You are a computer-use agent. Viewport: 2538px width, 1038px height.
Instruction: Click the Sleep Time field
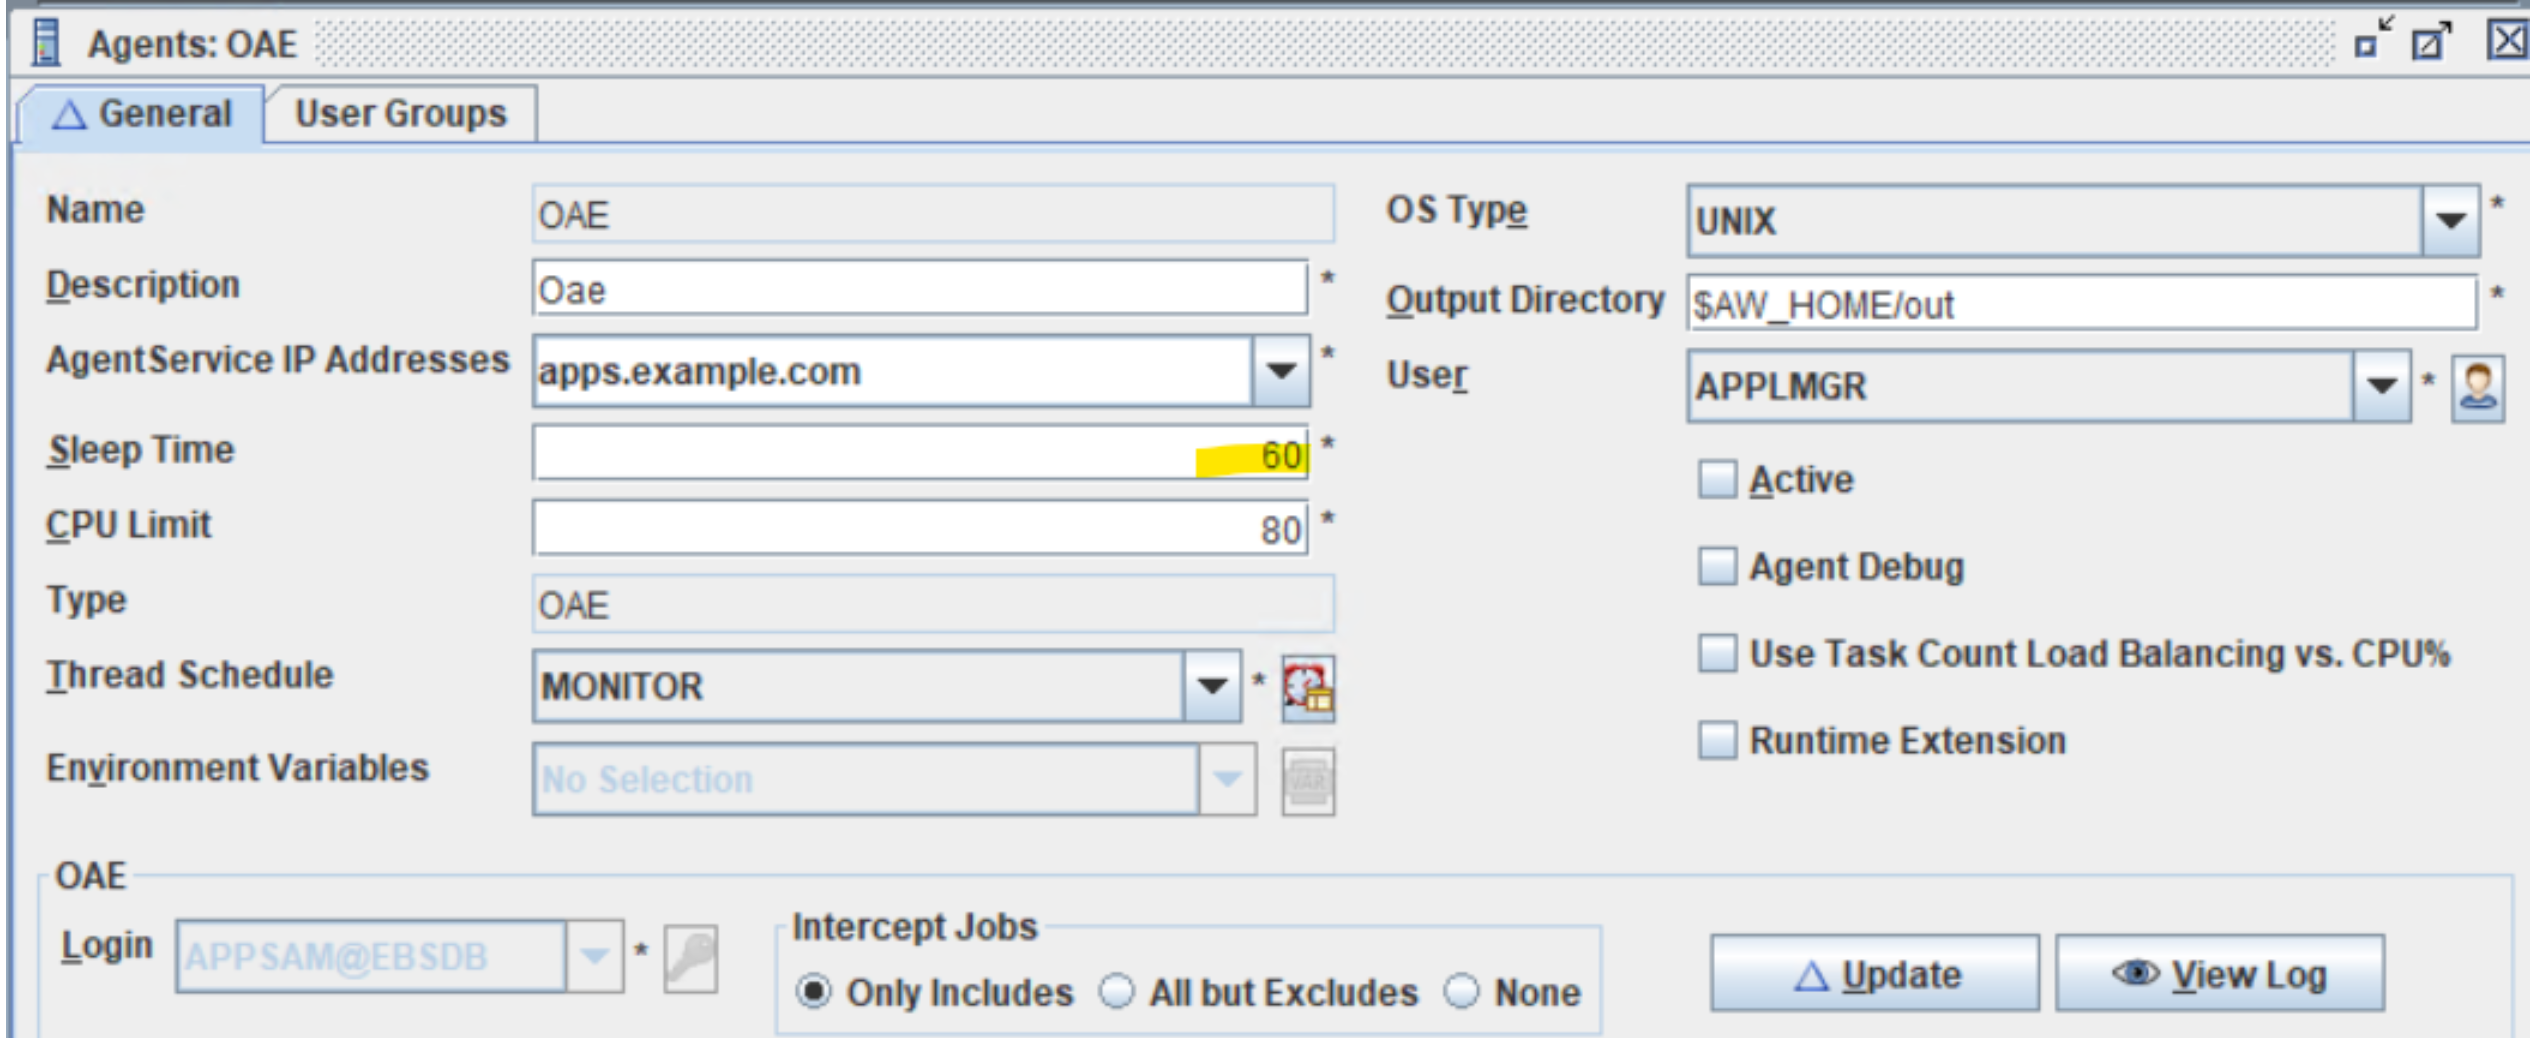pyautogui.click(x=920, y=453)
